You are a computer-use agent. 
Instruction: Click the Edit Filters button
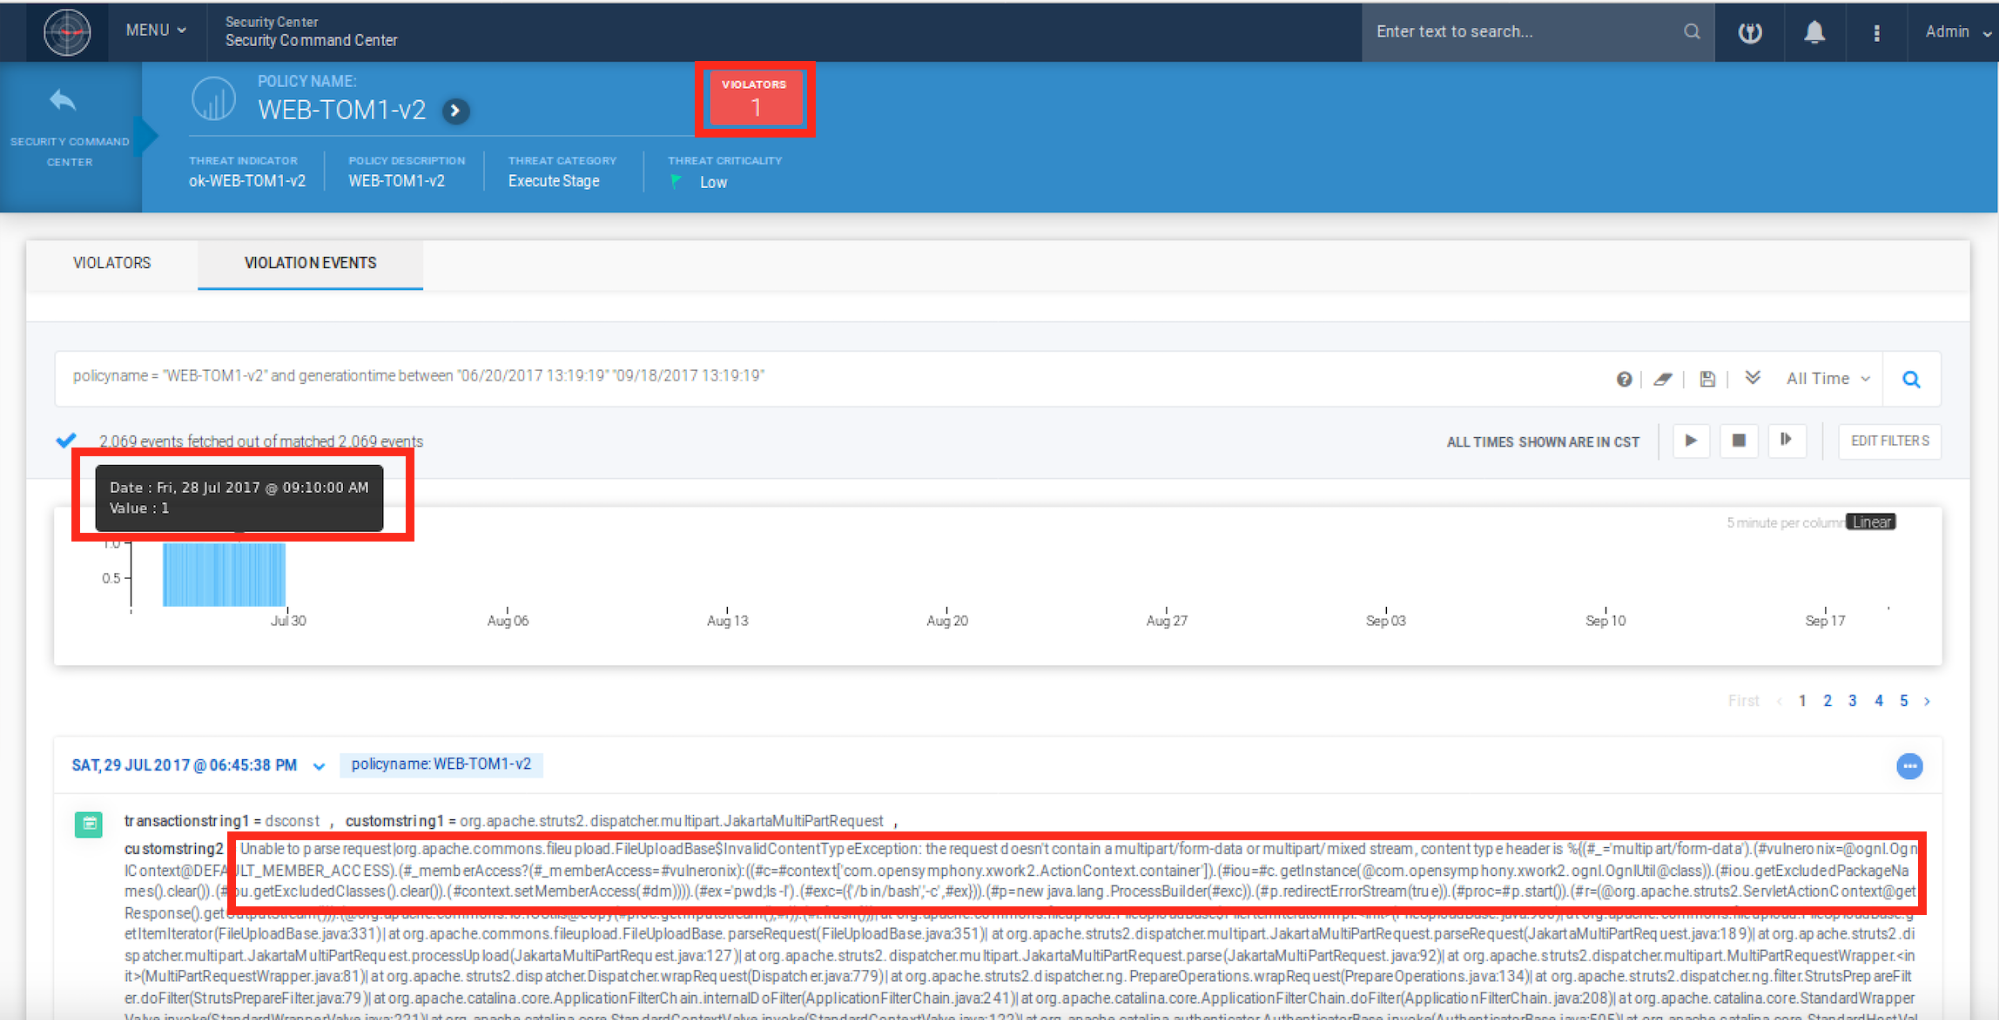point(1889,441)
